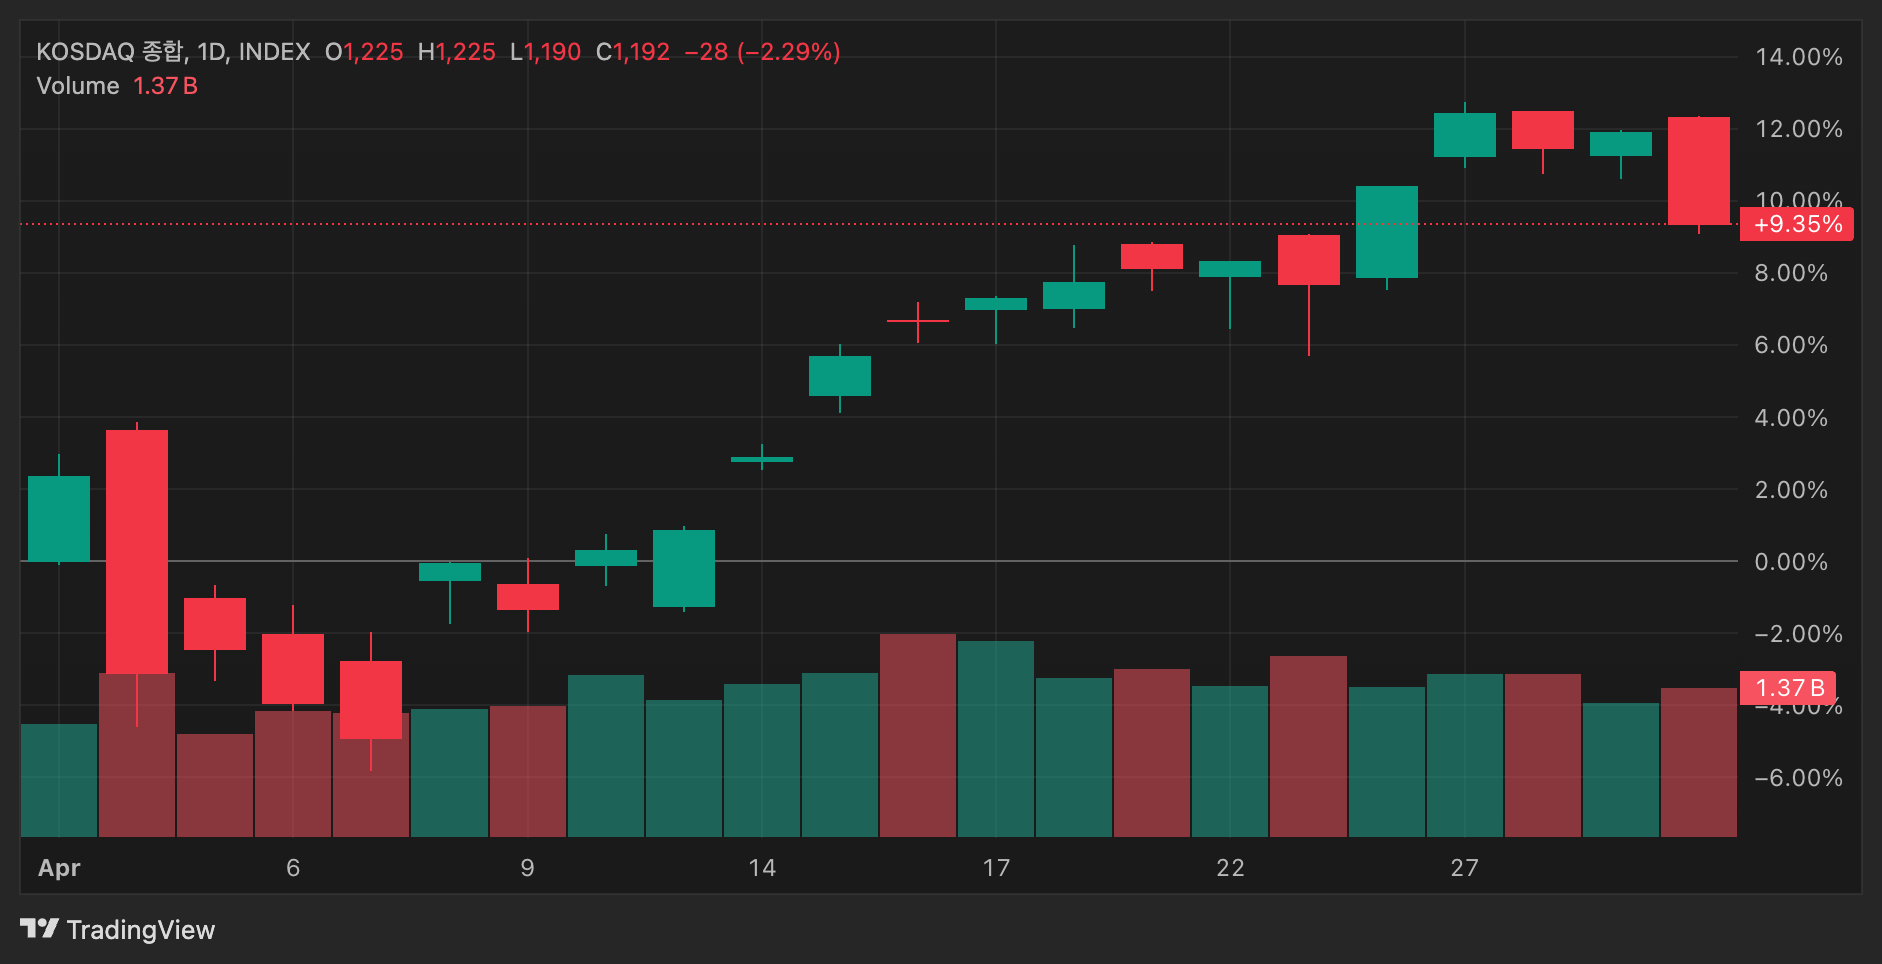Click the 14.00% price scale label

click(x=1799, y=57)
